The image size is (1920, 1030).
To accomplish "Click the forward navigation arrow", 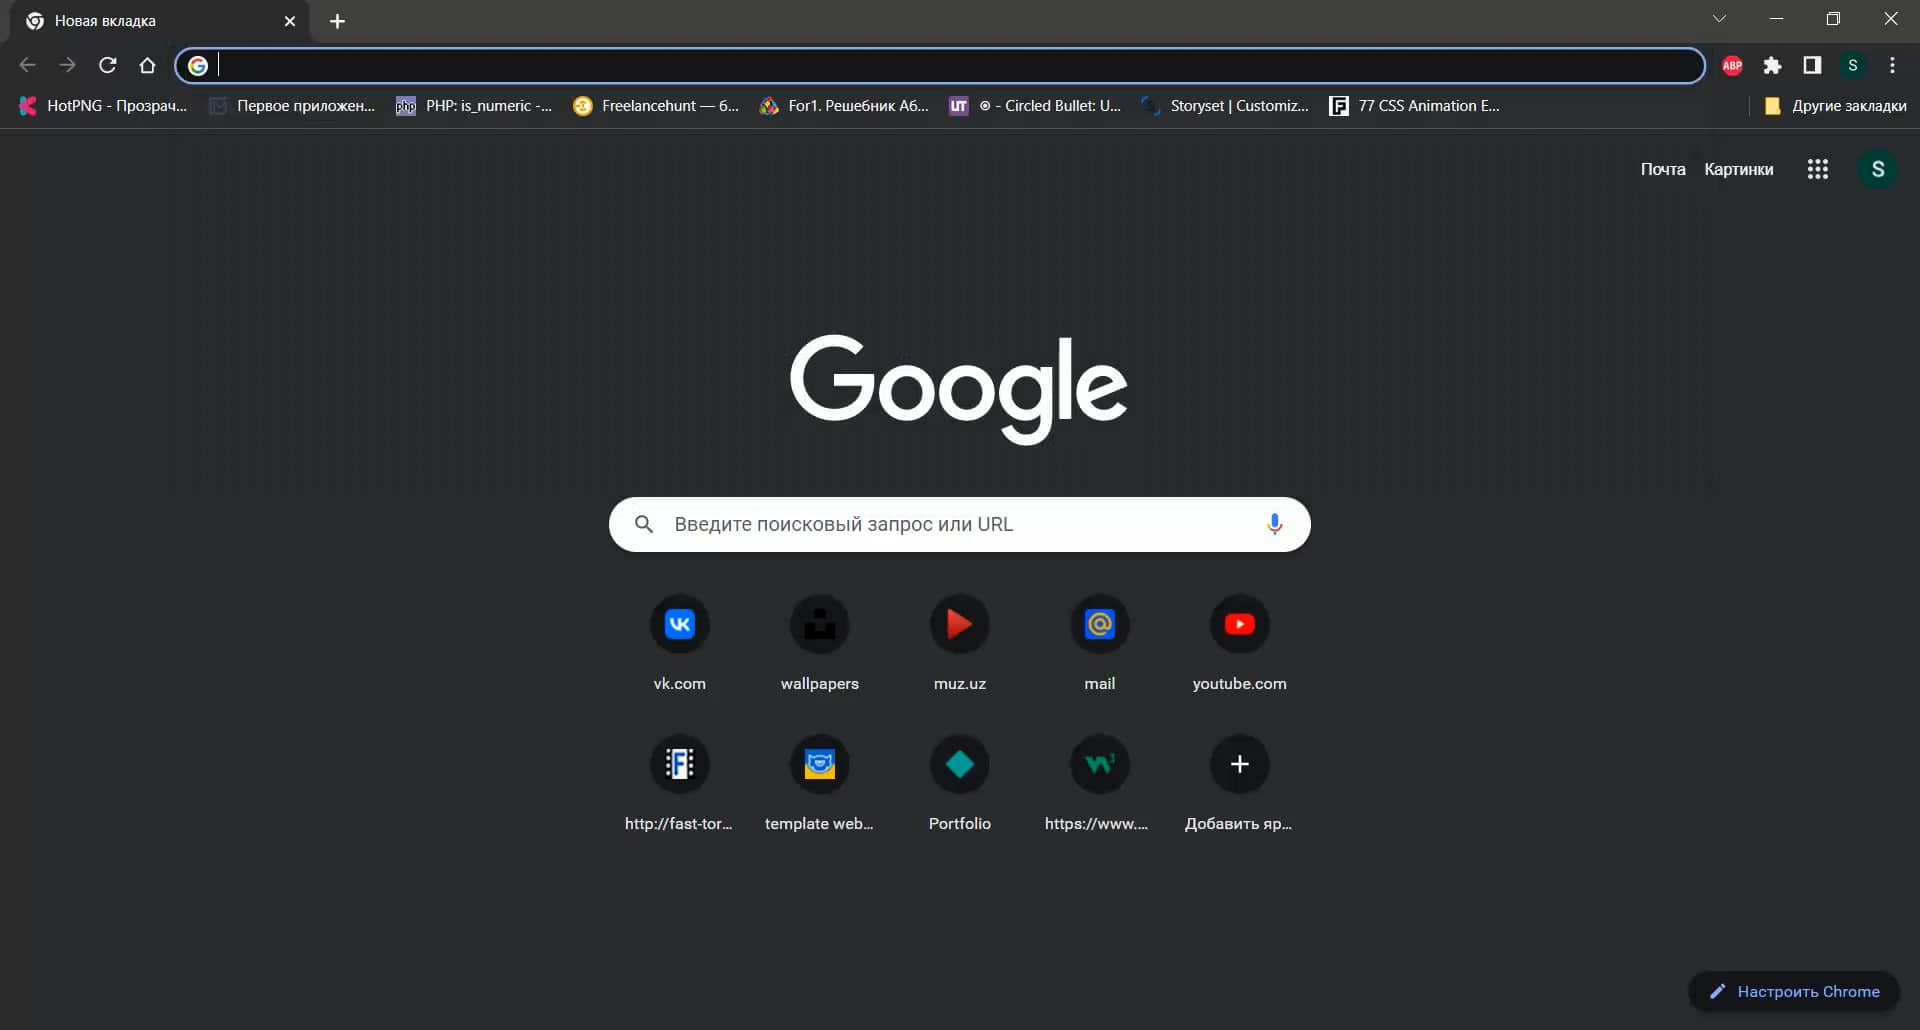I will 67,65.
